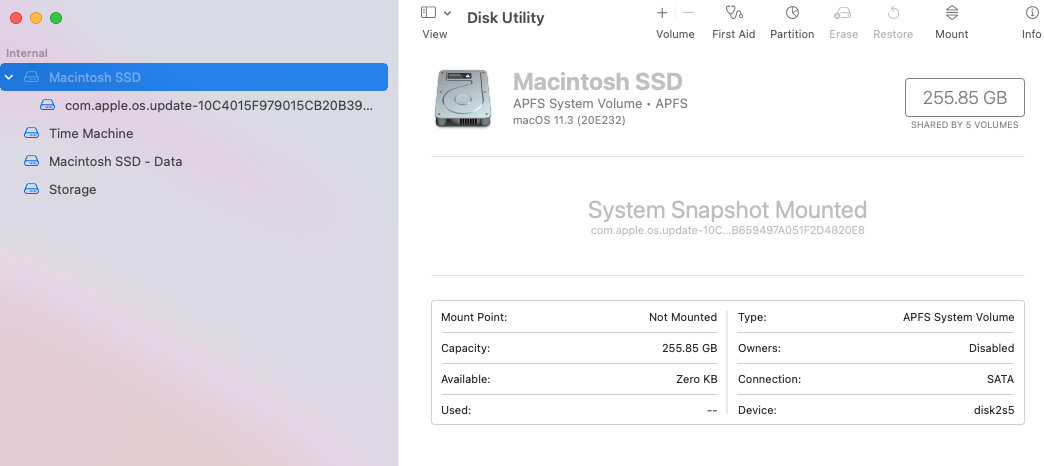Click the disk2s5 device value
Viewport: 1044px width, 466px height.
(994, 411)
